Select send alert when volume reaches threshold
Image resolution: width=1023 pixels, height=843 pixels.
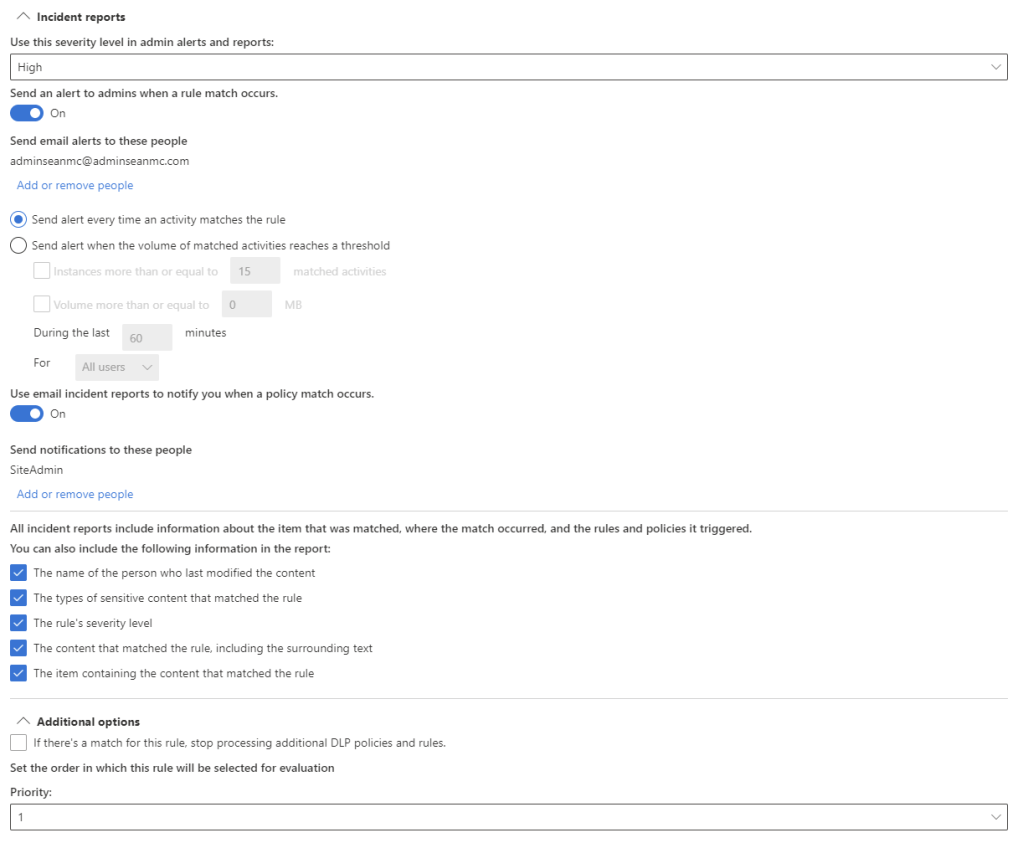[x=19, y=245]
